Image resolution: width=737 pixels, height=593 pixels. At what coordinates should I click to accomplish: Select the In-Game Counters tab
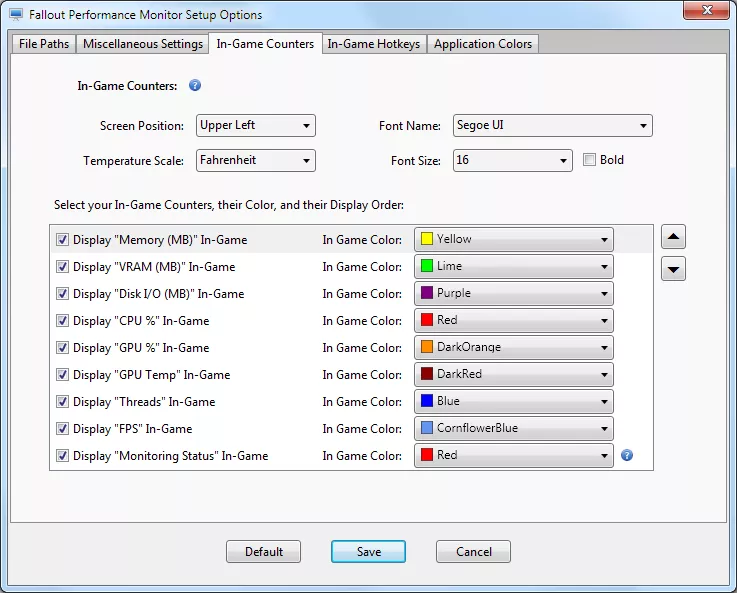click(x=265, y=44)
